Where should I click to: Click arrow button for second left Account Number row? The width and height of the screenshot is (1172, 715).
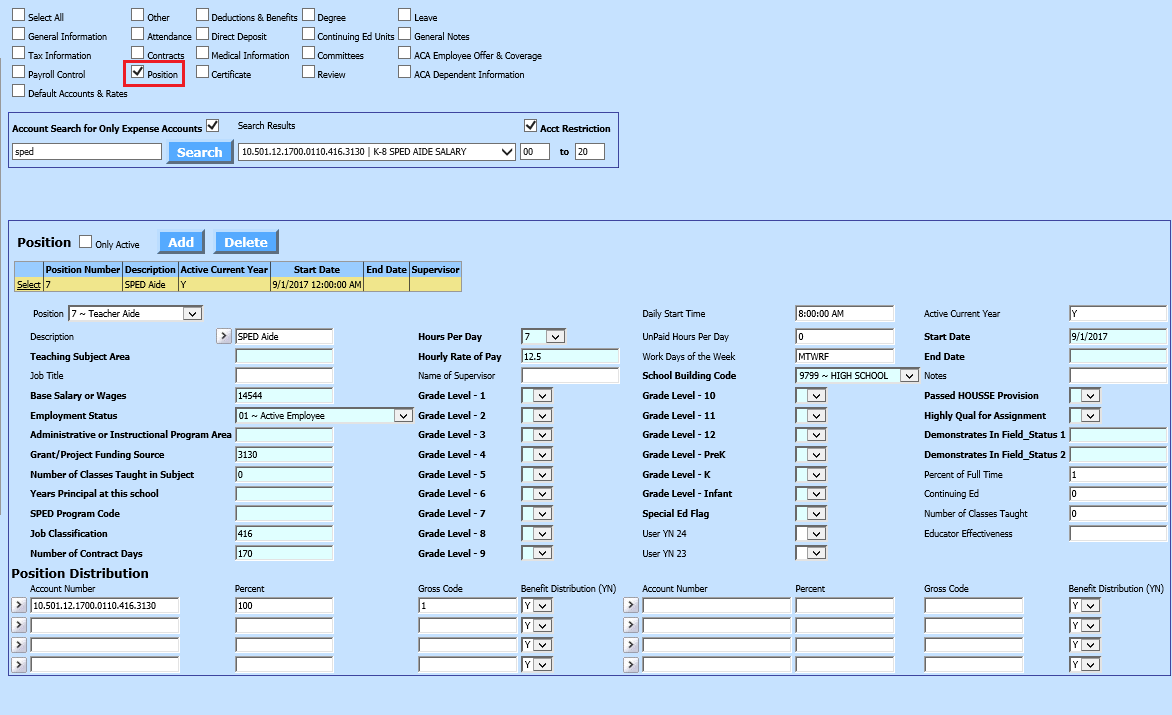point(19,626)
